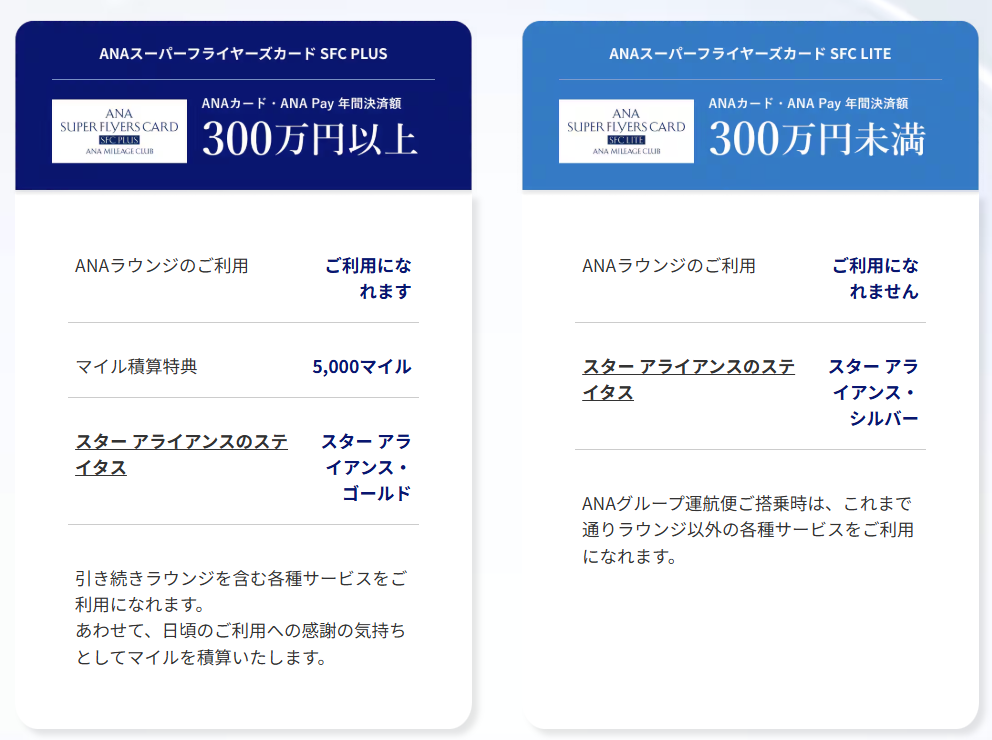The height and width of the screenshot is (740, 992).
Task: Click the スター アライアンス・ゴールド status value
Action: coord(366,467)
